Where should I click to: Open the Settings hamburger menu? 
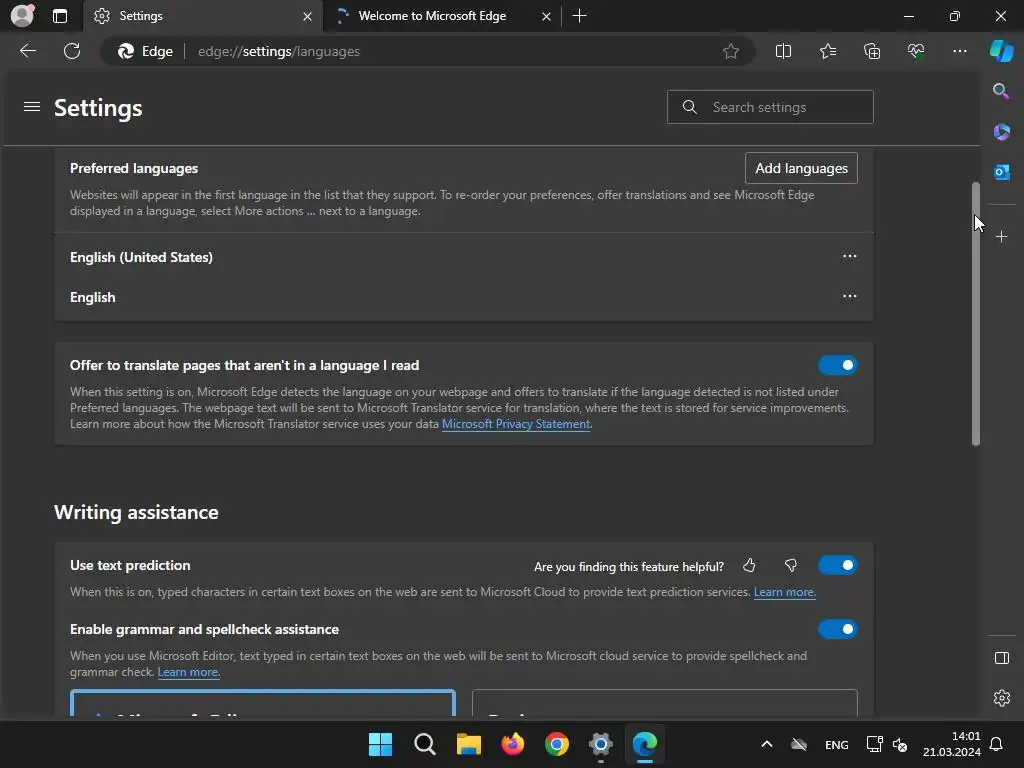coord(31,106)
